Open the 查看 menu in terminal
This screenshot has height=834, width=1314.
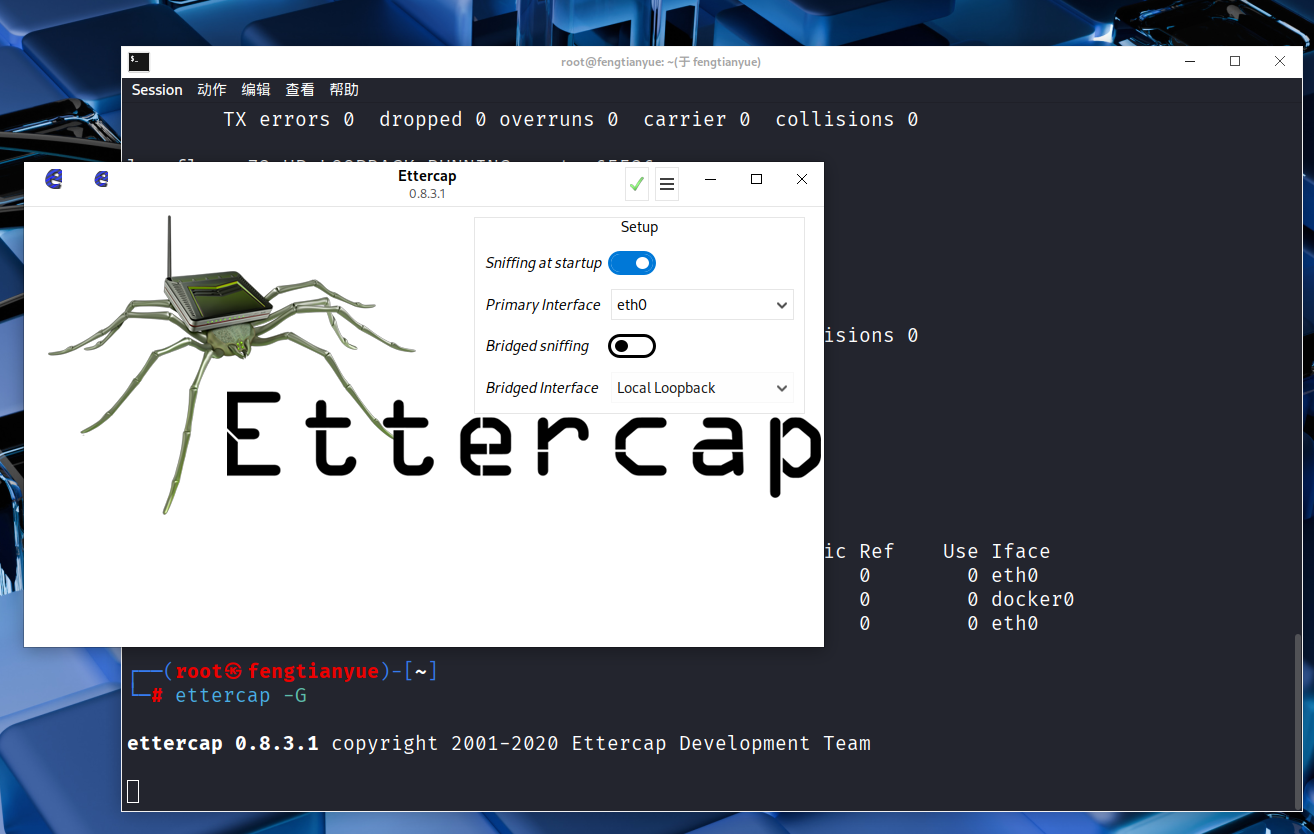click(x=300, y=90)
